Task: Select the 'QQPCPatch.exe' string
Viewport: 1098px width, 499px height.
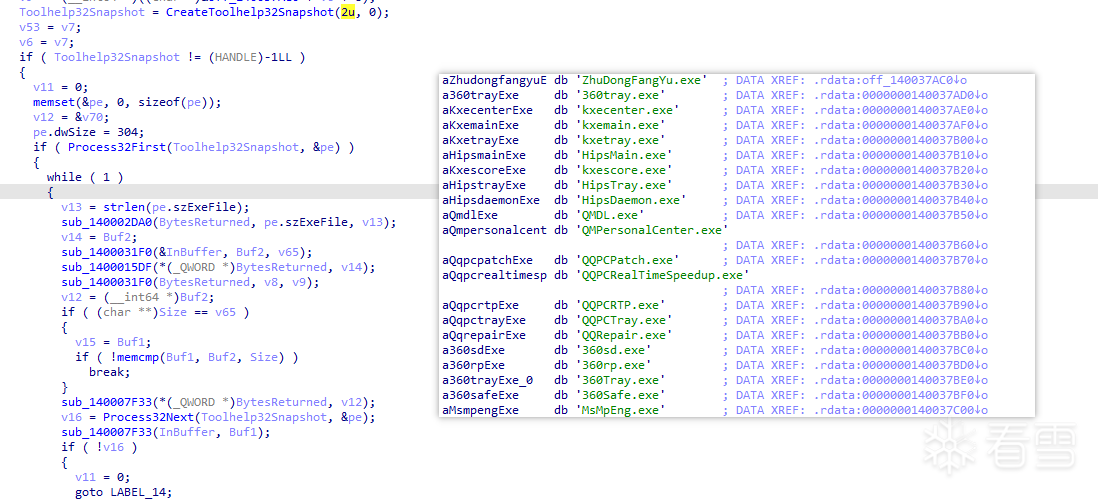Action: [x=627, y=260]
